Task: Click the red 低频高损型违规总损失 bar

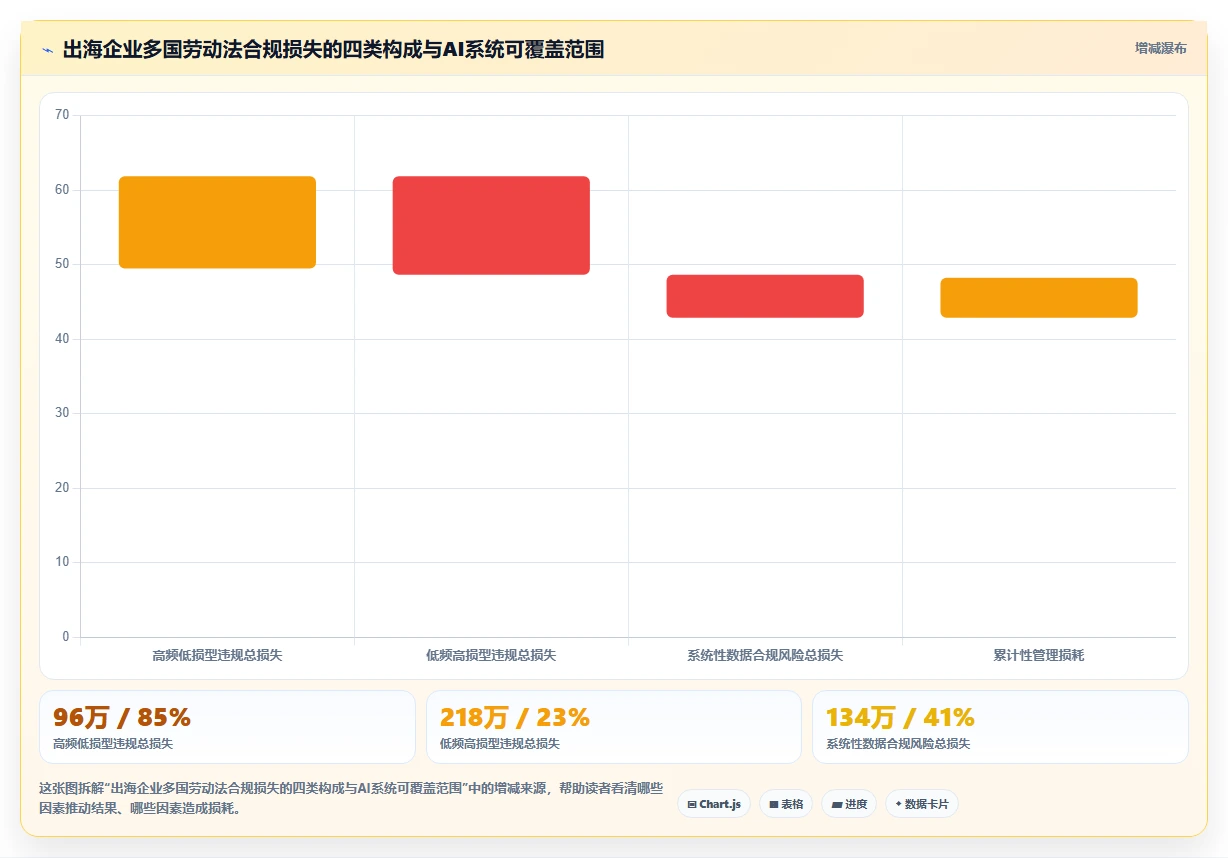Action: 491,225
